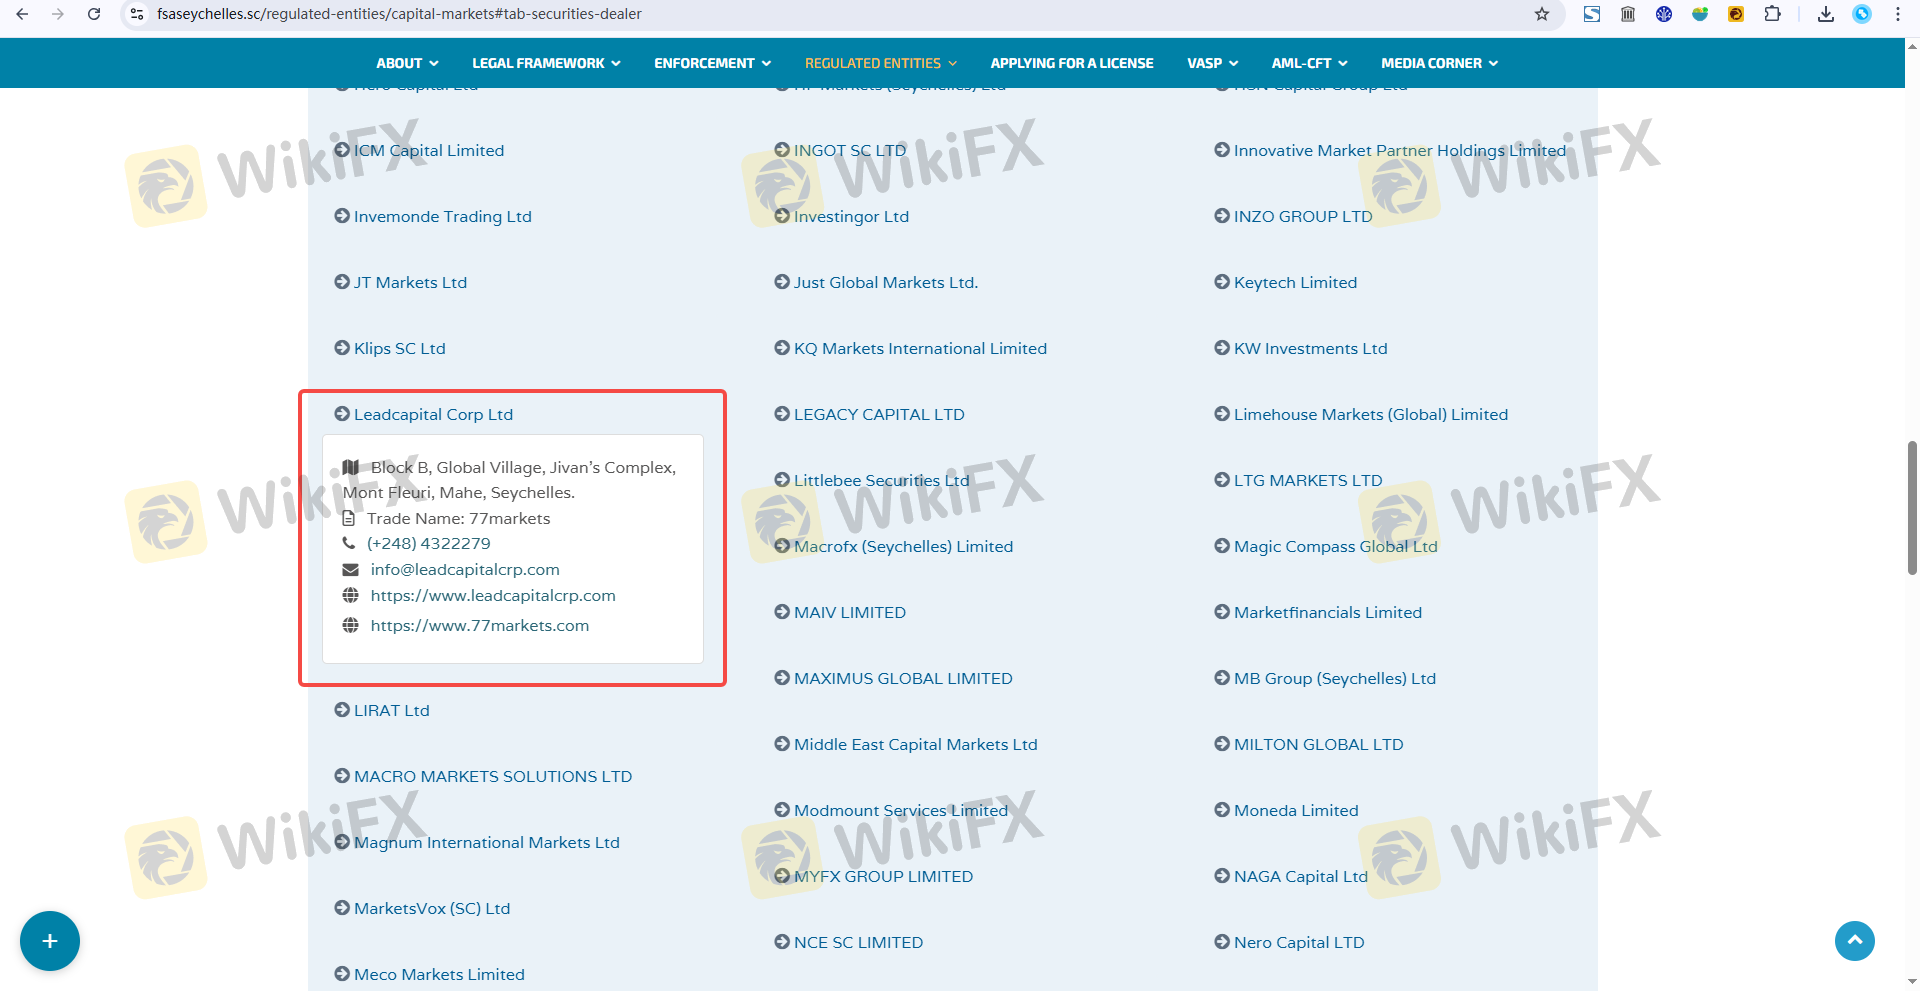Expand the LIRAT Ltd entry

point(390,710)
